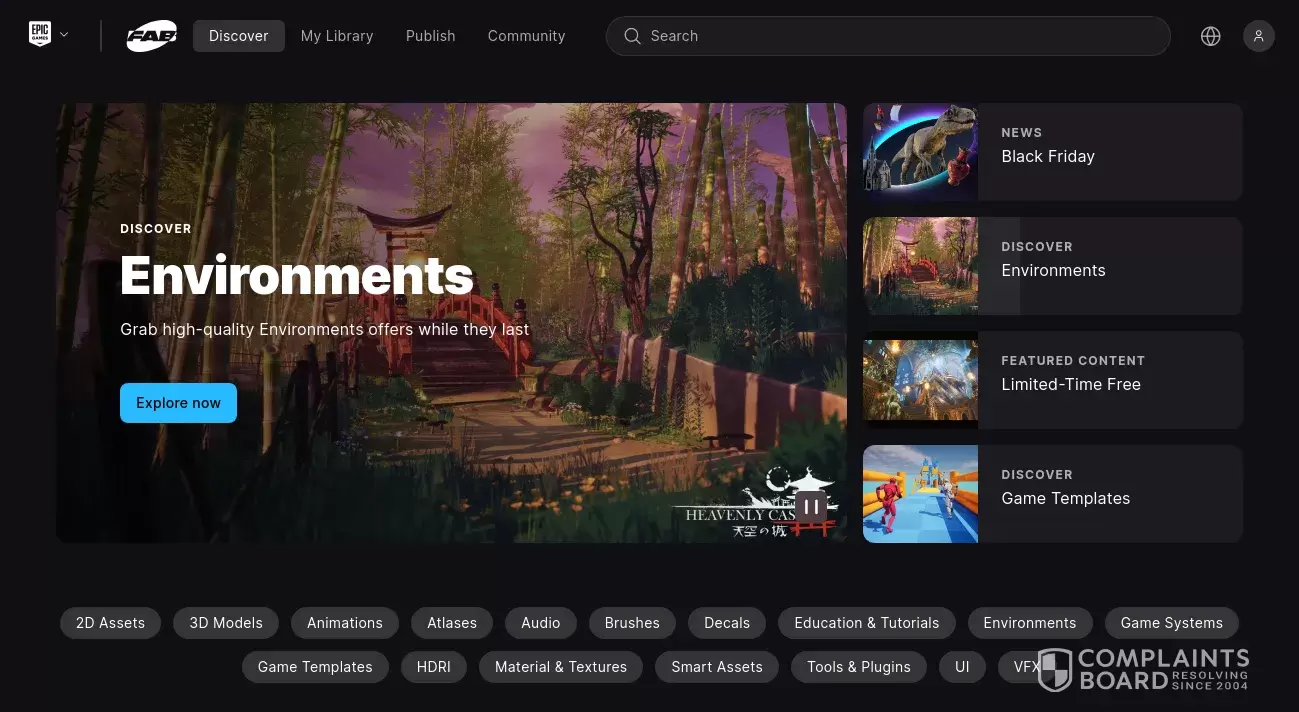Go to My Library
This screenshot has width=1299, height=712.
(337, 36)
